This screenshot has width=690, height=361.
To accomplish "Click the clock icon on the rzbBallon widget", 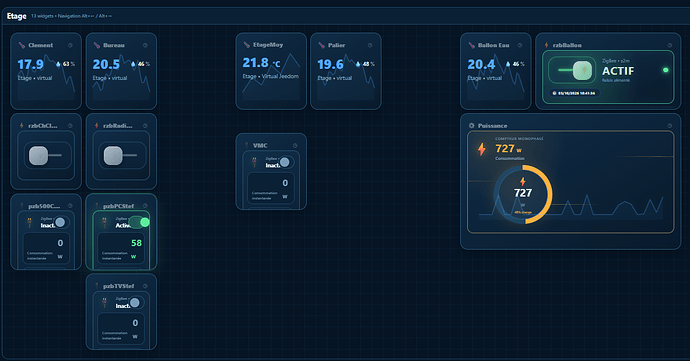I will [669, 45].
